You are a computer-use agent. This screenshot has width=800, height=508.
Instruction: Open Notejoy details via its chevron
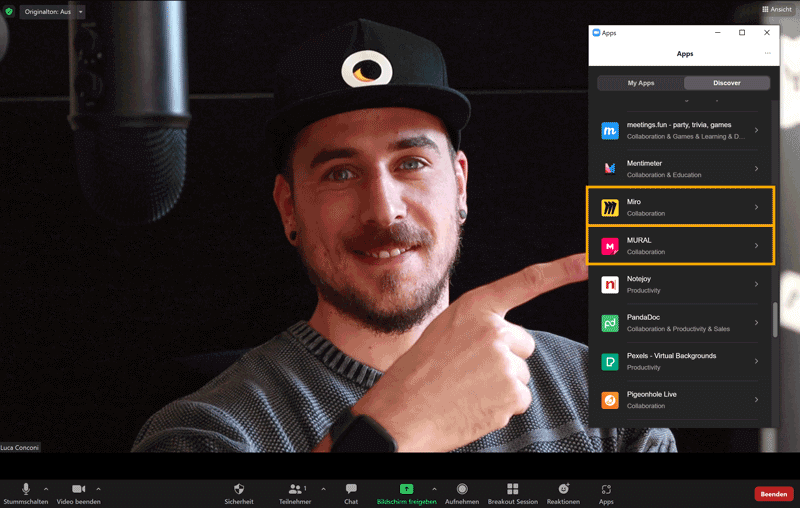coord(756,284)
